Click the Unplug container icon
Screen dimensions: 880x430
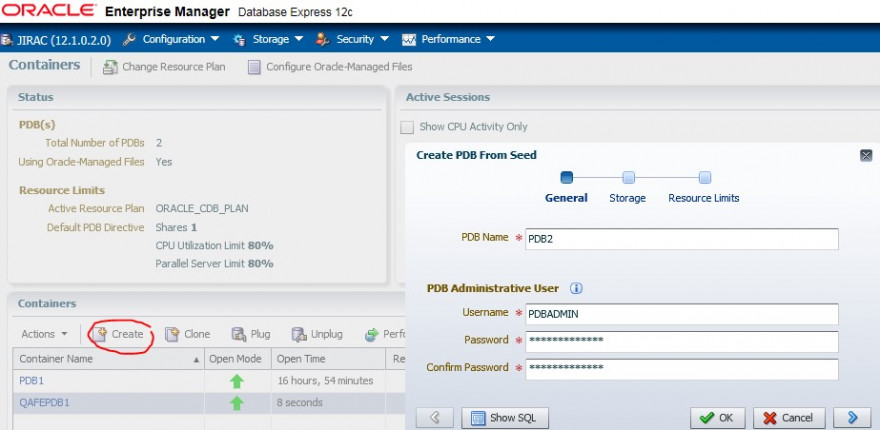299,335
